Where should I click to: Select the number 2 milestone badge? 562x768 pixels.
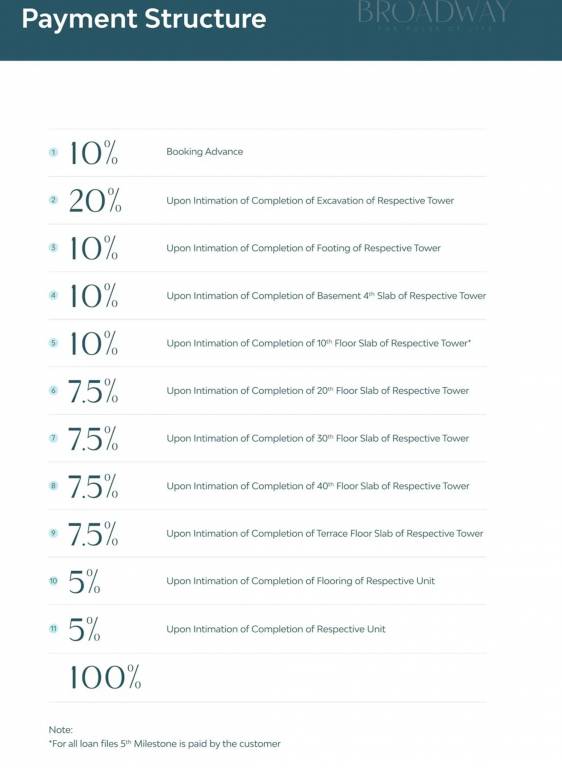coord(53,200)
